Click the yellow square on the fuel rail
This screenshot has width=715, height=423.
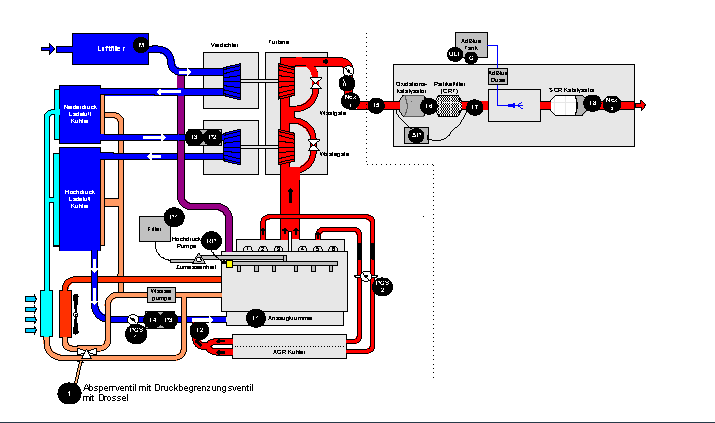(x=229, y=264)
